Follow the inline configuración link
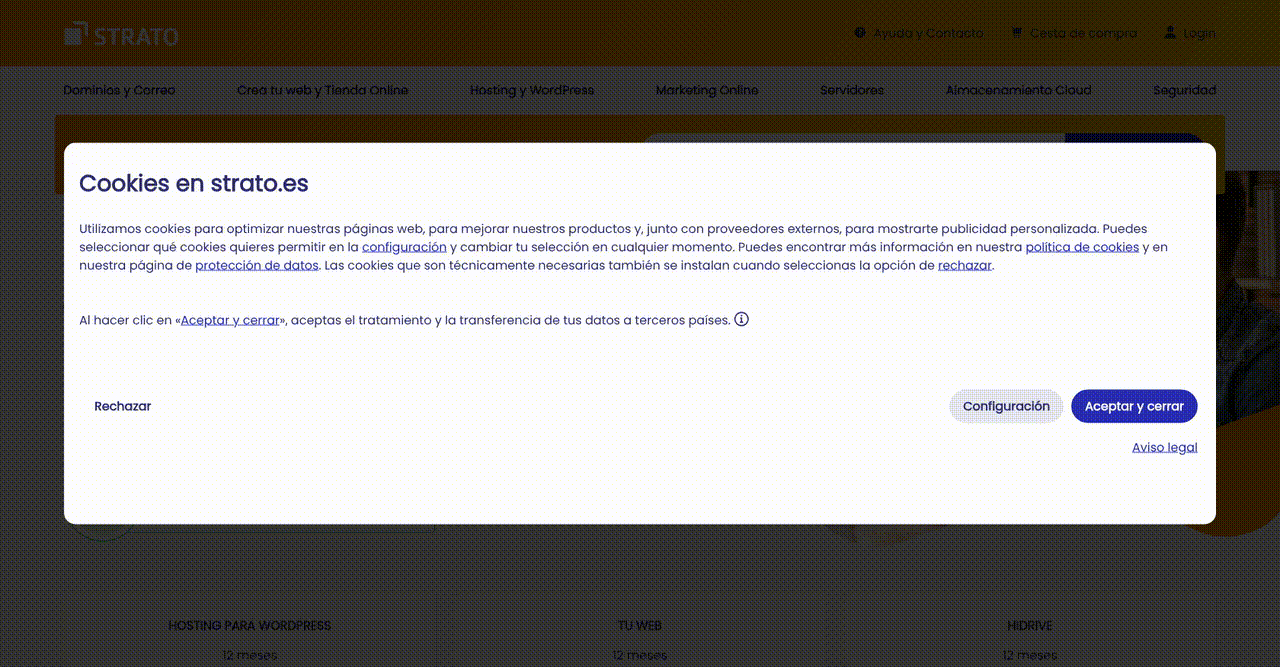The image size is (1280, 667). (404, 247)
